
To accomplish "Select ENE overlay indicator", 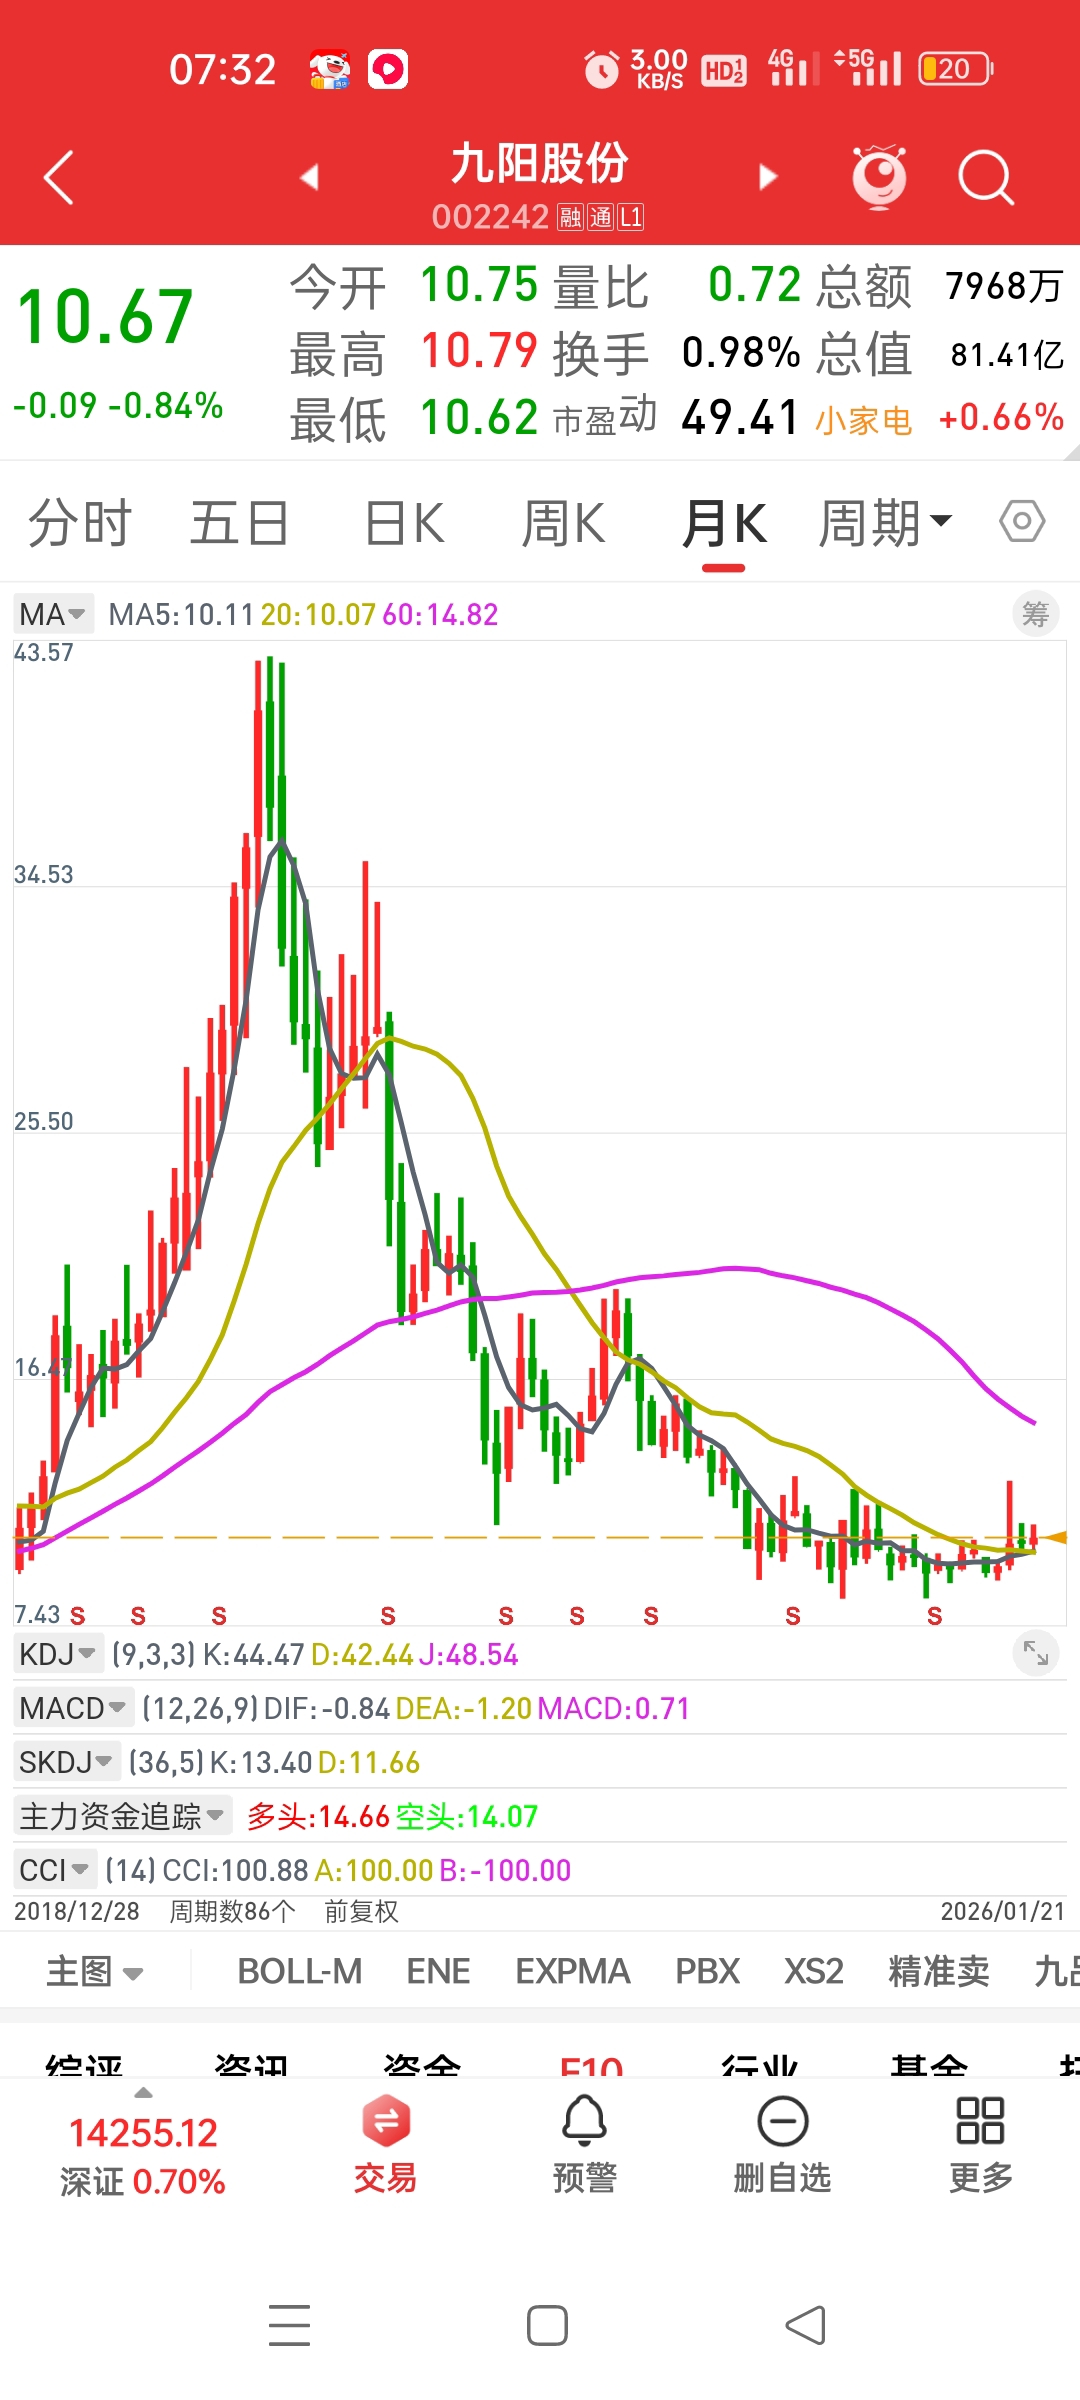I will point(438,1972).
